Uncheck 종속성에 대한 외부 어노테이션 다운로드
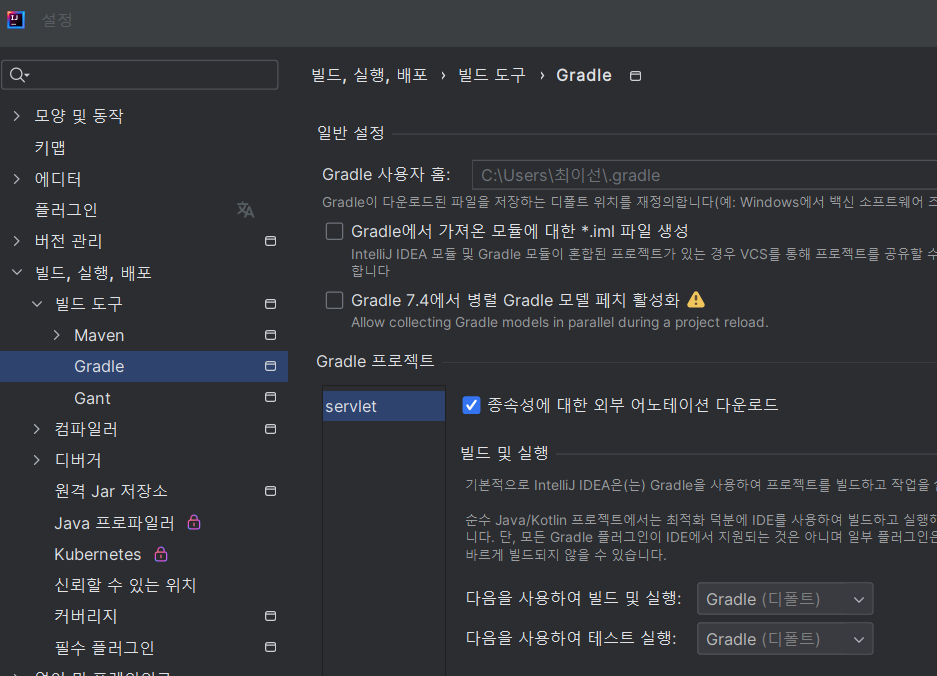 click(x=471, y=405)
